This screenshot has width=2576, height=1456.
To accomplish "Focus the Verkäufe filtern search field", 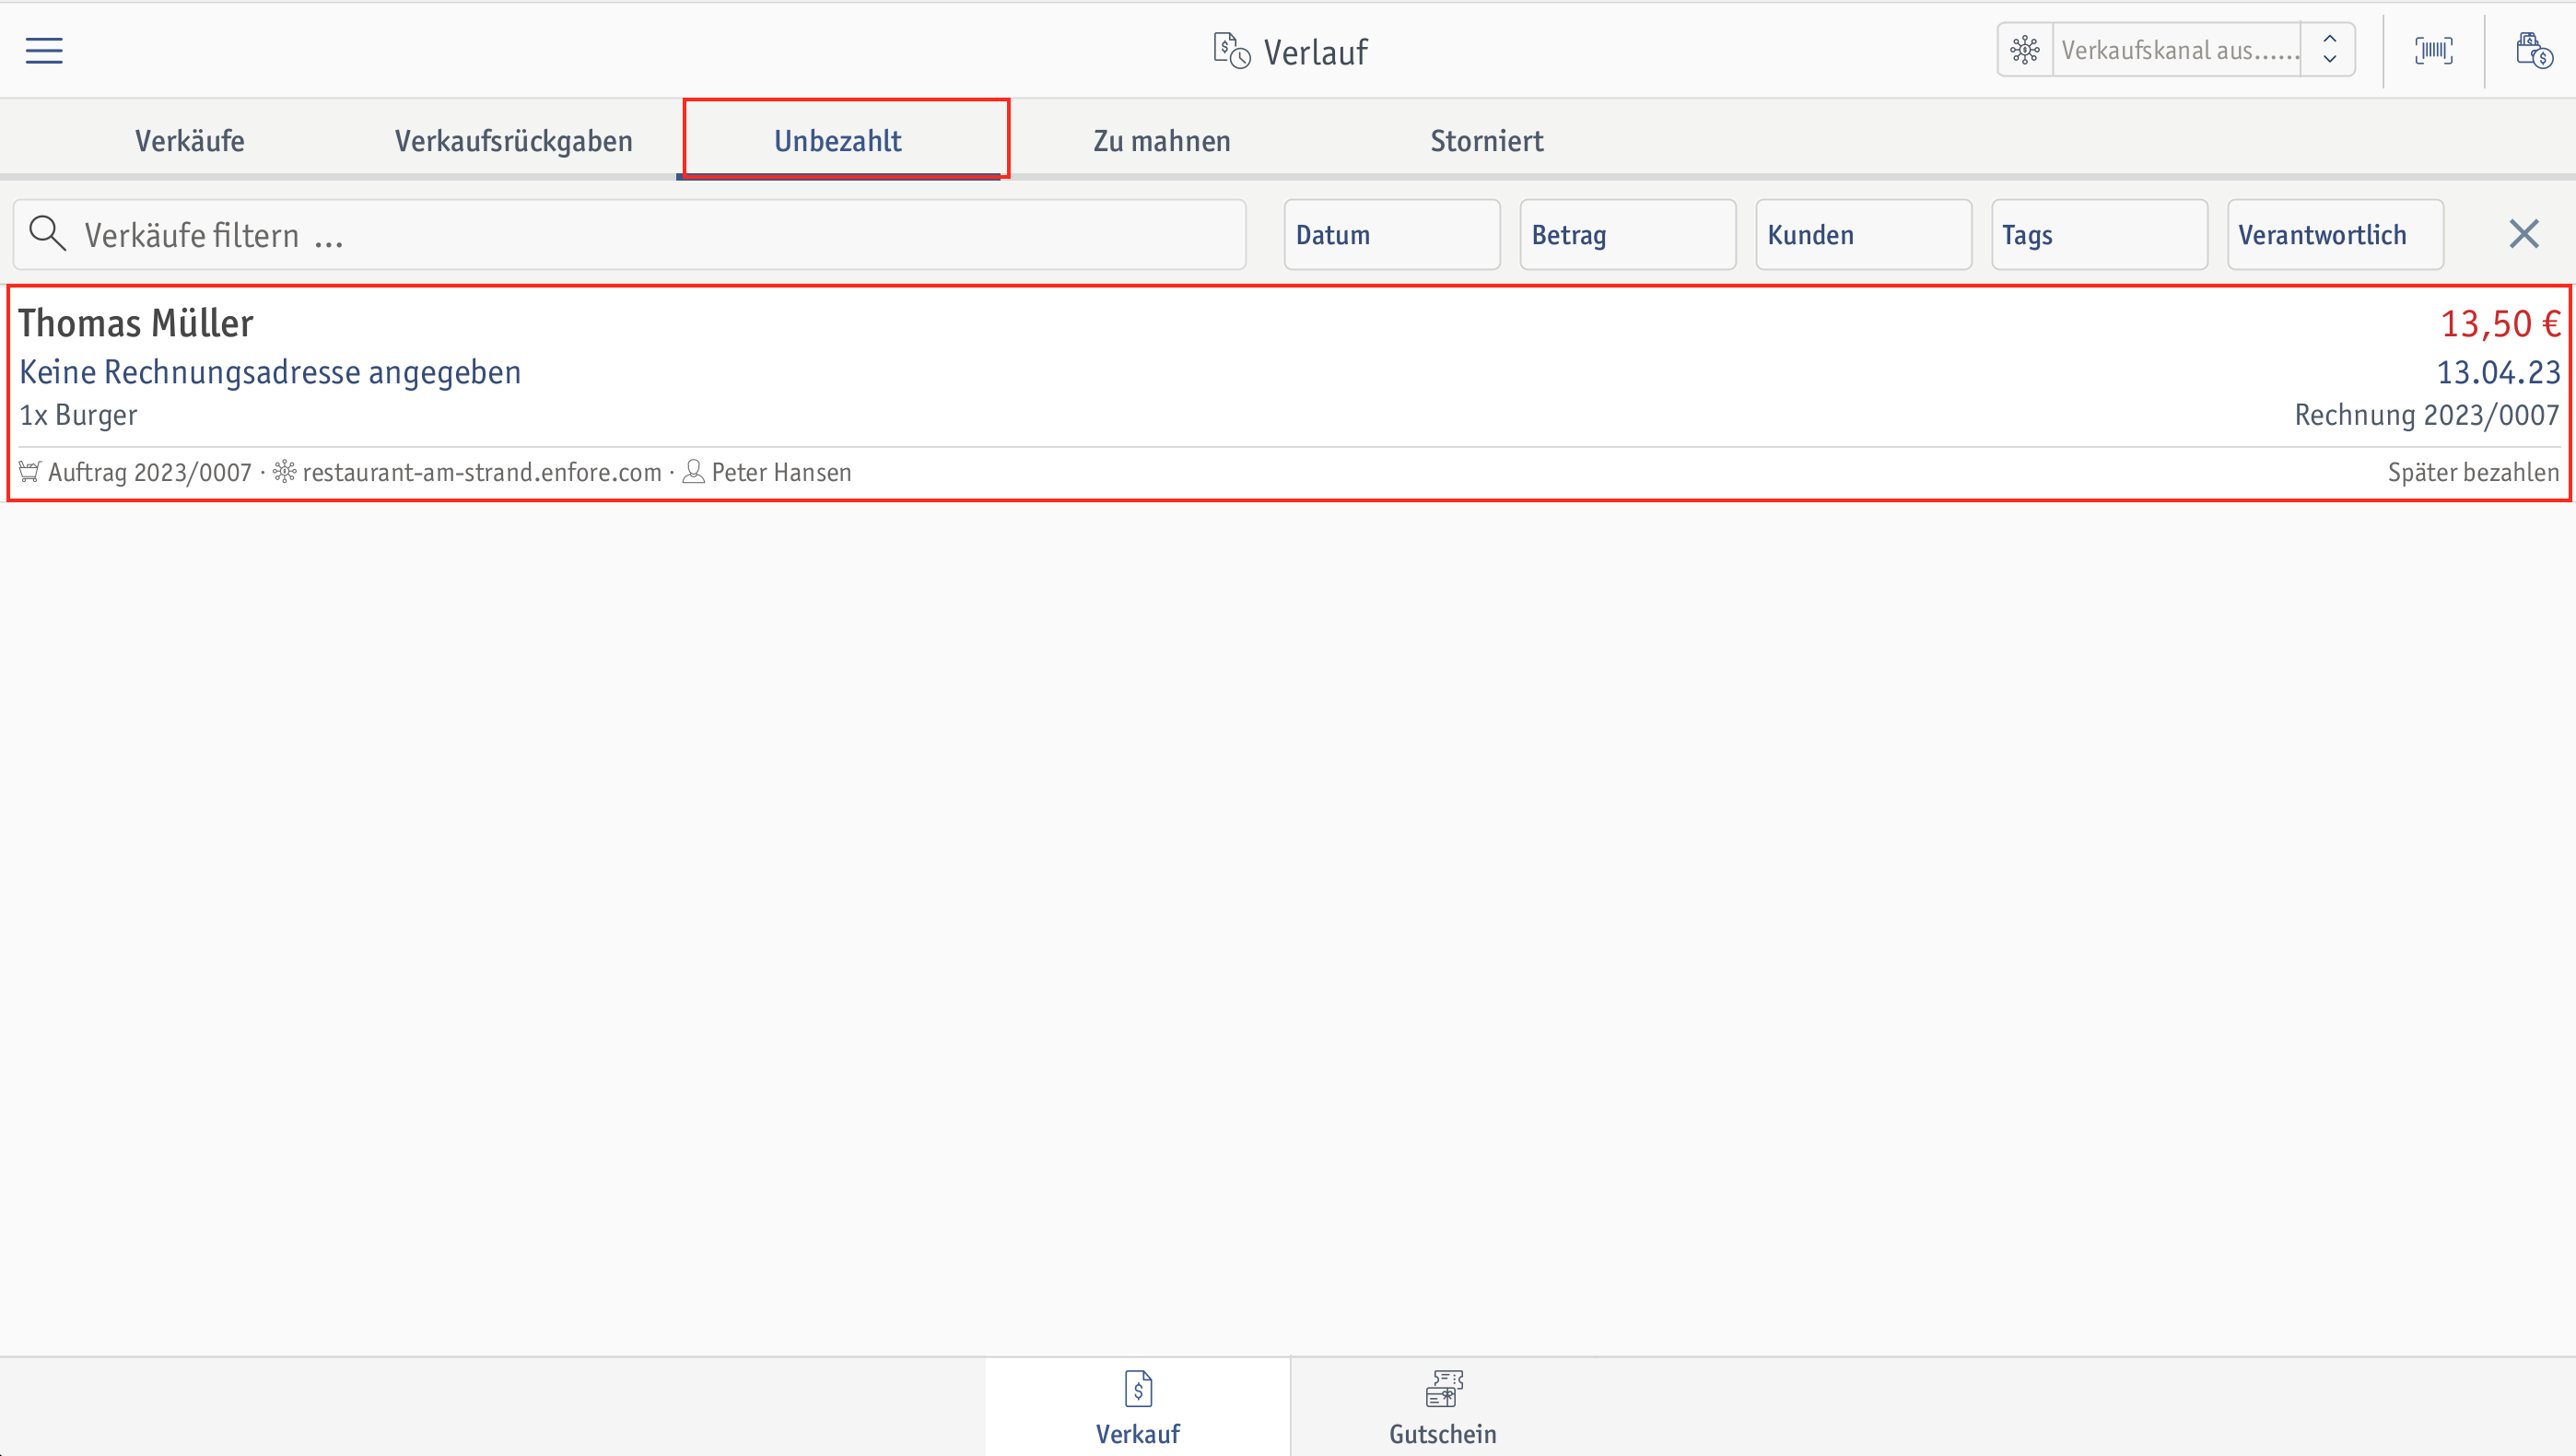I will point(630,234).
